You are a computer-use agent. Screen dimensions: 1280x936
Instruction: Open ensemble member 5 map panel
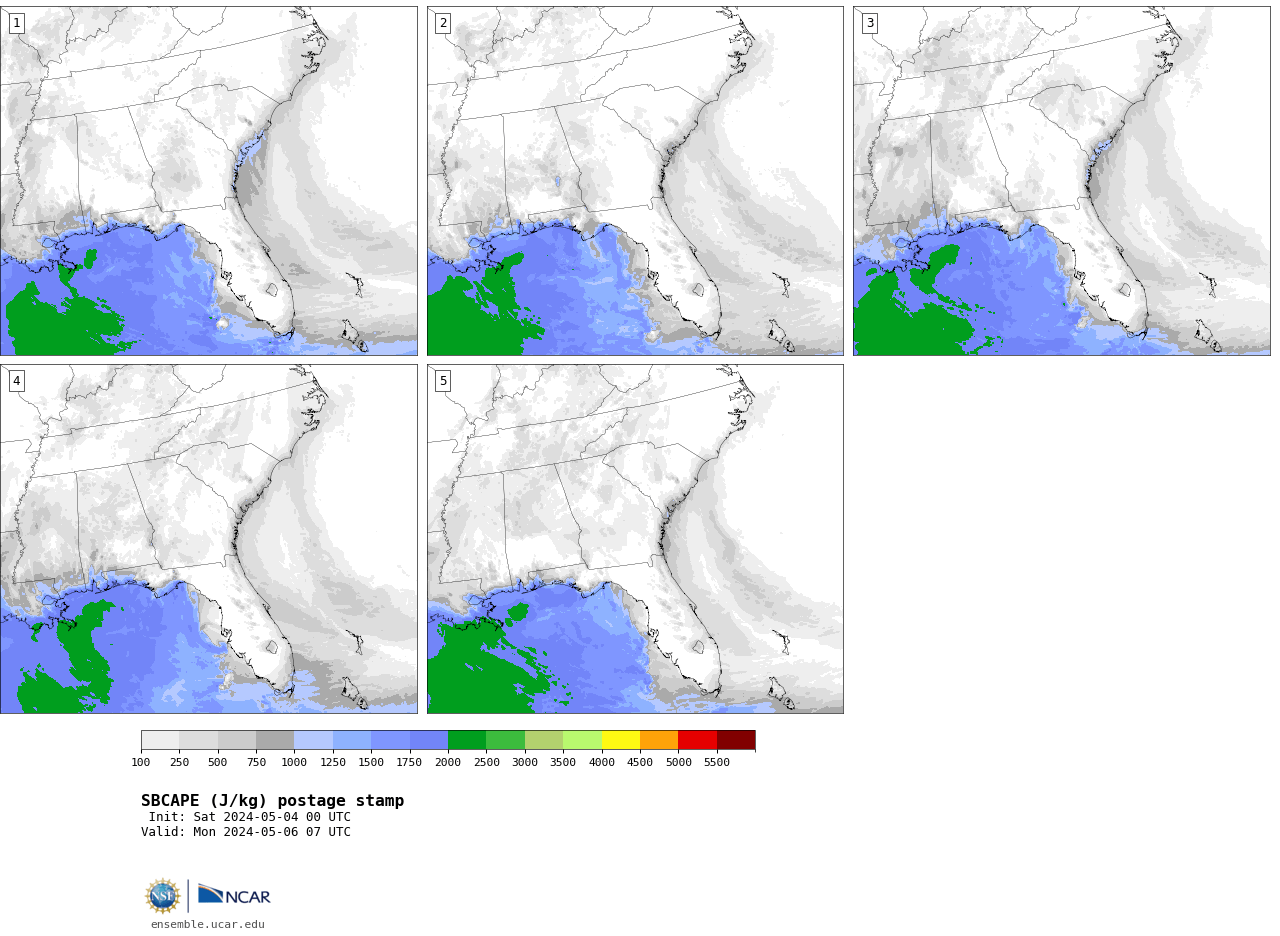coord(635,539)
